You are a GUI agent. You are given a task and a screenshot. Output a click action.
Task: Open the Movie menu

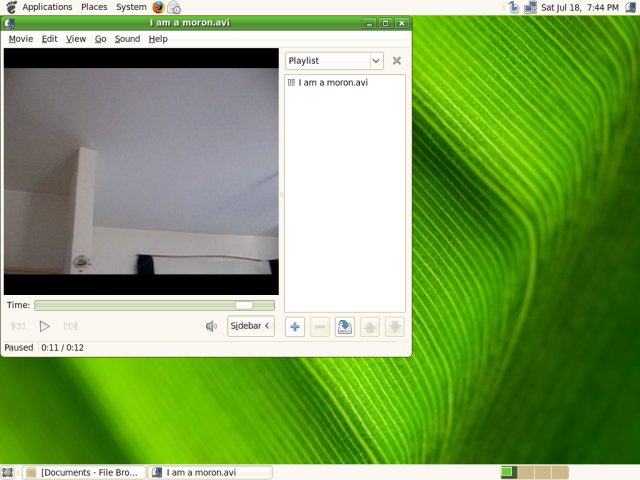[x=21, y=39]
